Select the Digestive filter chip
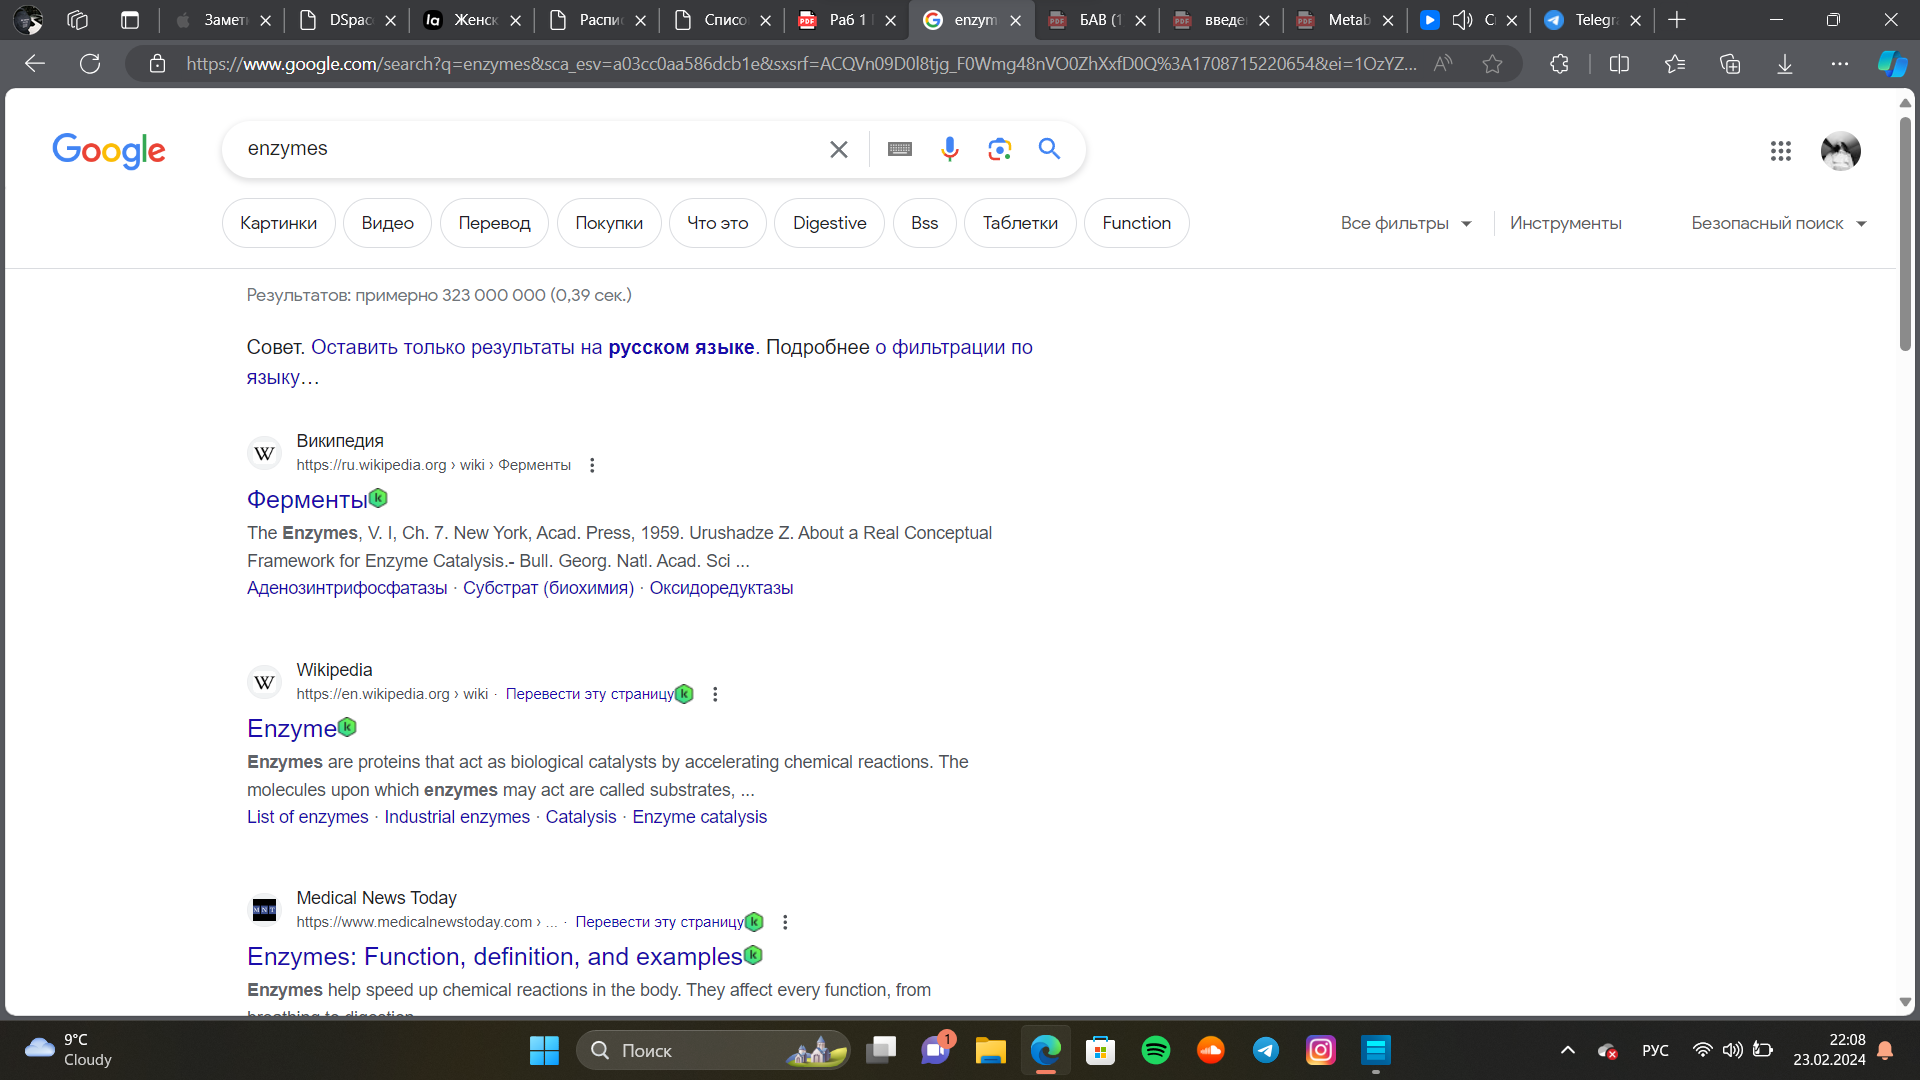 point(829,223)
